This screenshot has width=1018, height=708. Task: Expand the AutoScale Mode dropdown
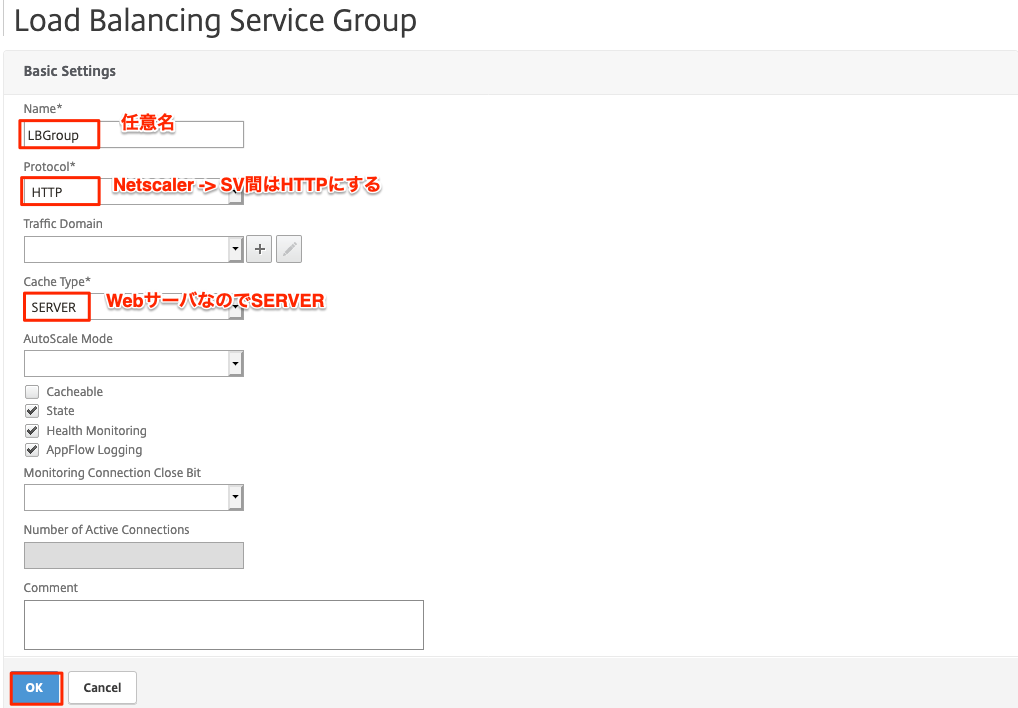235,363
